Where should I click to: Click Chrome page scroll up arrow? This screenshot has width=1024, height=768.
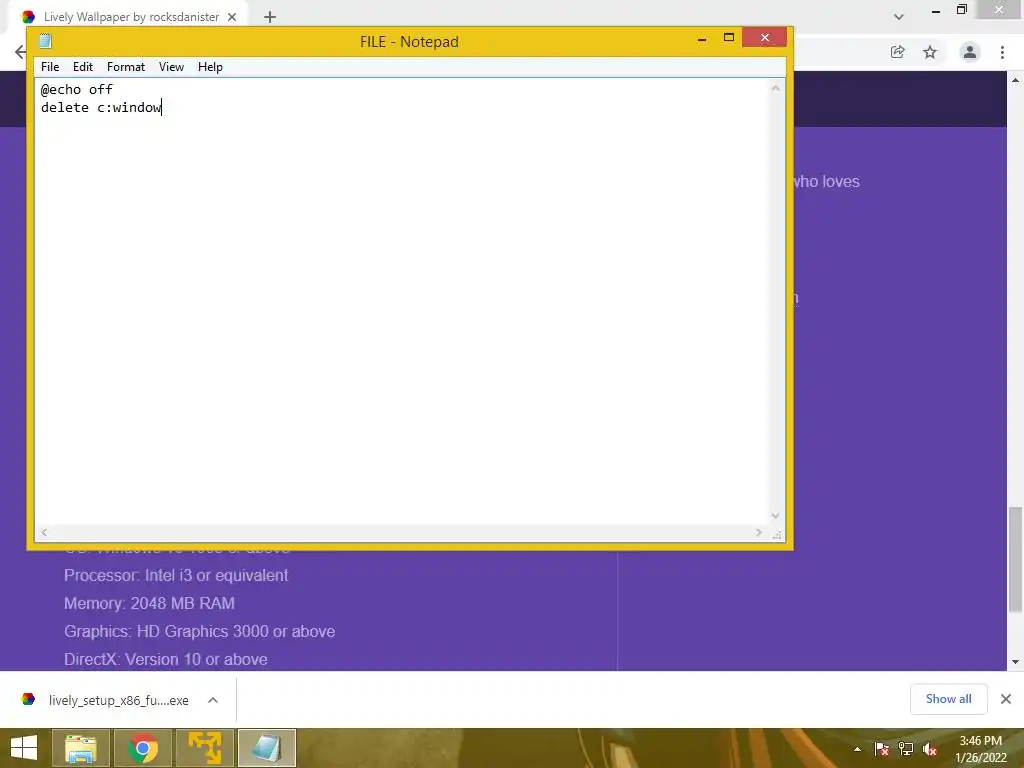point(1016,80)
